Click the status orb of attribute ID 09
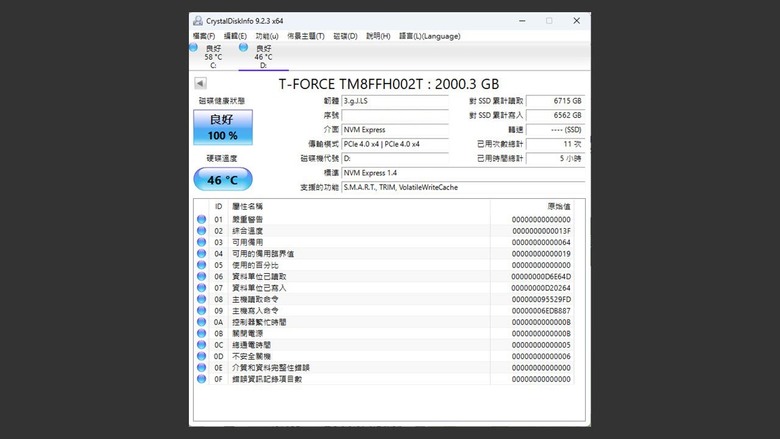The width and height of the screenshot is (780, 439). 201,311
